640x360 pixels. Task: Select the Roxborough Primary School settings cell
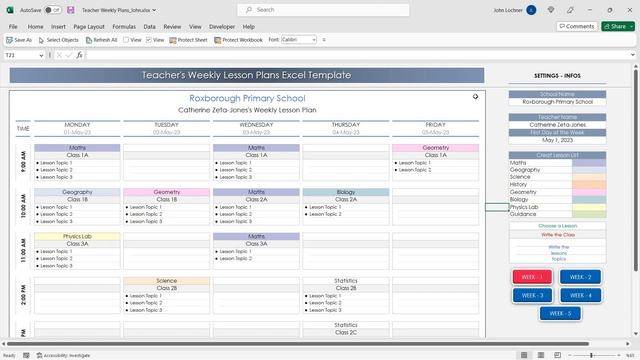coord(558,102)
